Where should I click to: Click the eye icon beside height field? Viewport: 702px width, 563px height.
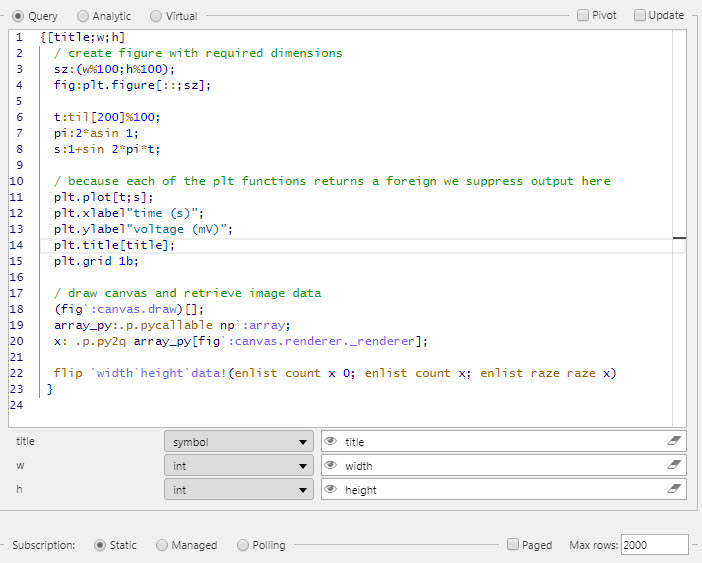(x=331, y=490)
